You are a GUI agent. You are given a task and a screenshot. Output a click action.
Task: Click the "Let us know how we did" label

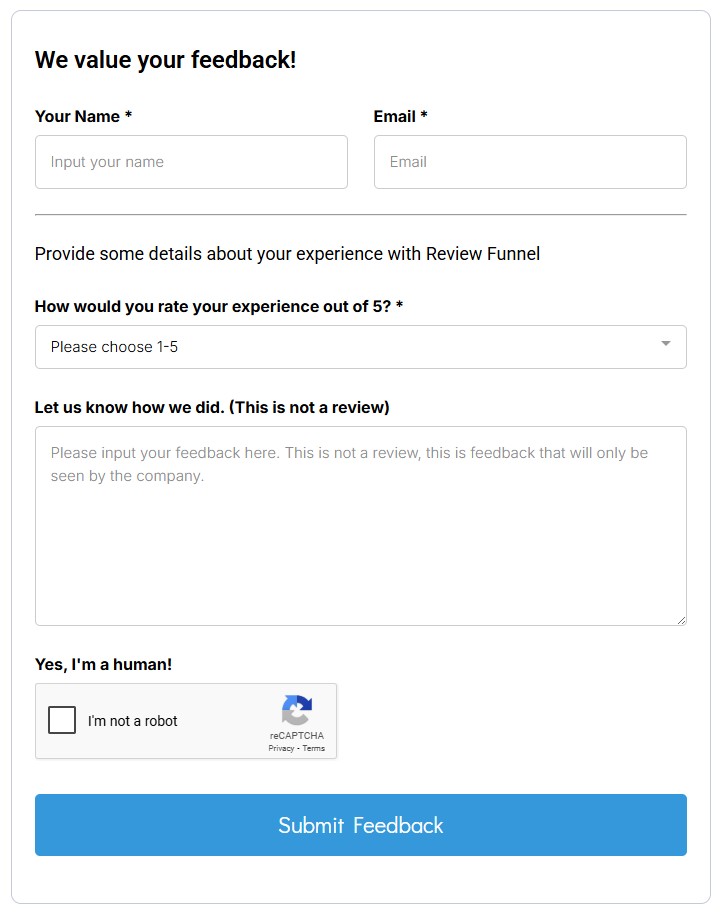point(212,407)
